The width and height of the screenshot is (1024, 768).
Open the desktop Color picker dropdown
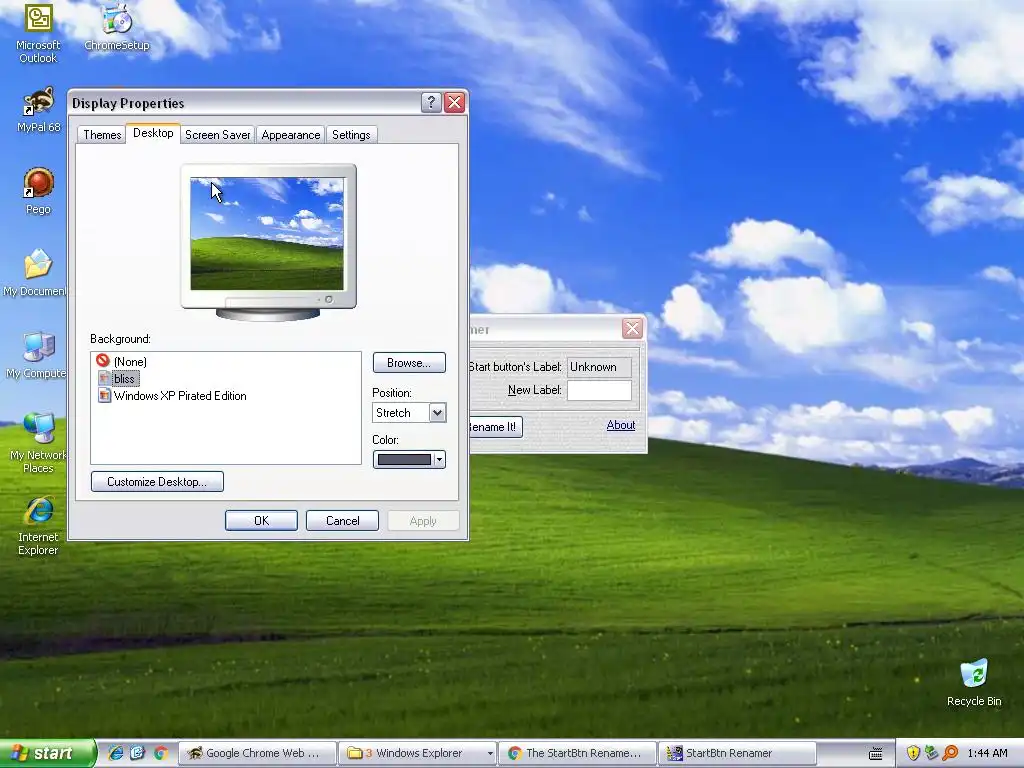pyautogui.click(x=409, y=459)
